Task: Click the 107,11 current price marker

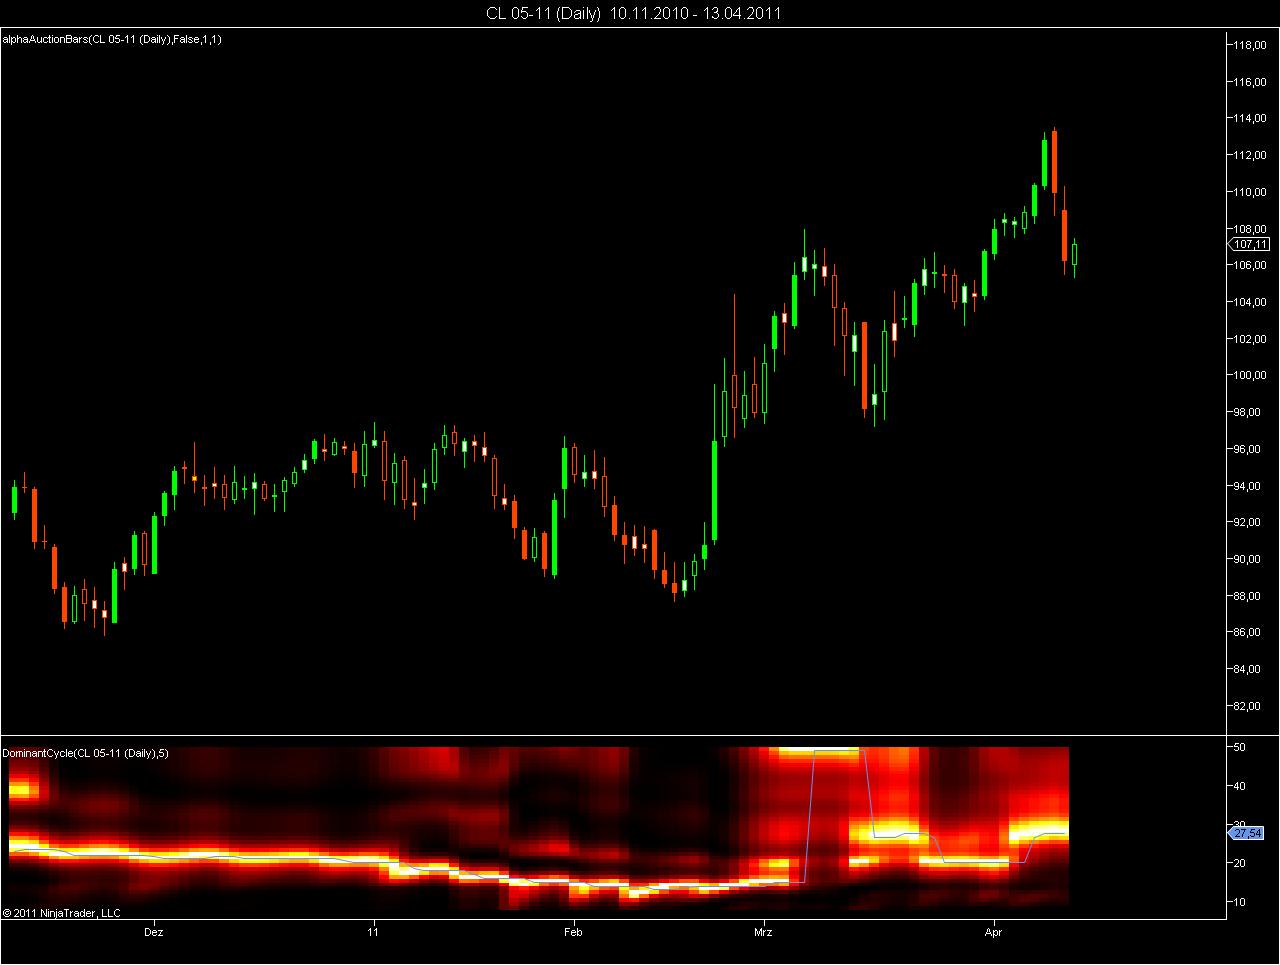Action: (1248, 244)
